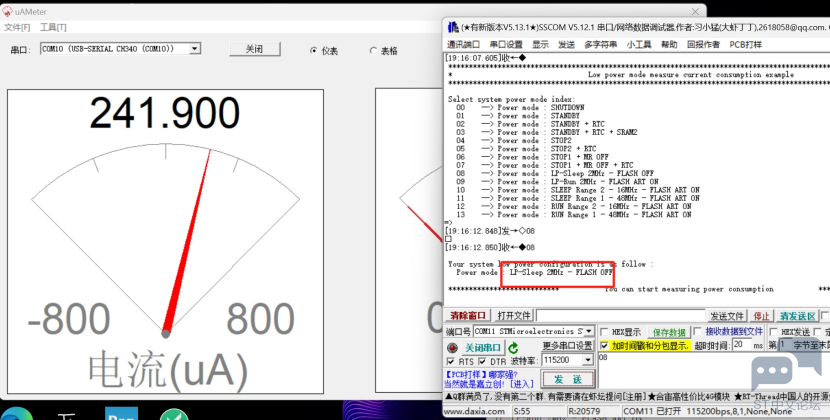Click the red 停止 button
Screen dimensions: 830x420
pos(761,316)
